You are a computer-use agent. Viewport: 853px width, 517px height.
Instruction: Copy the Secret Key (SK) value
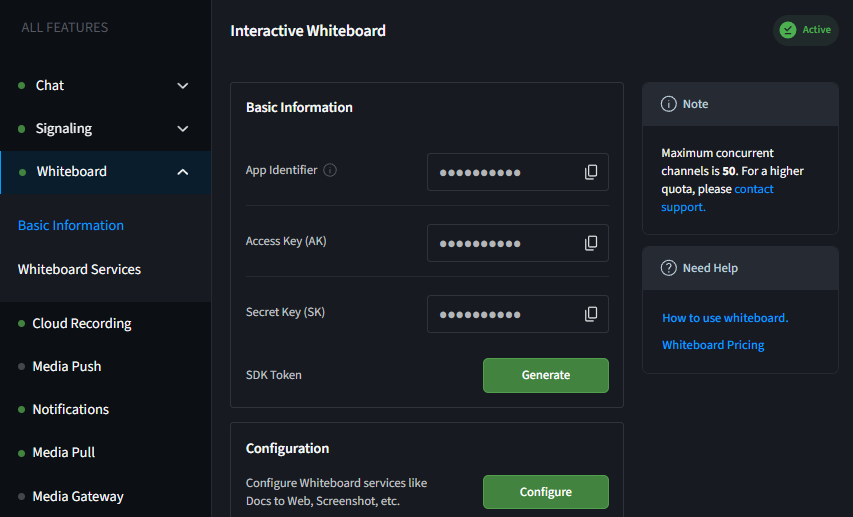click(591, 314)
